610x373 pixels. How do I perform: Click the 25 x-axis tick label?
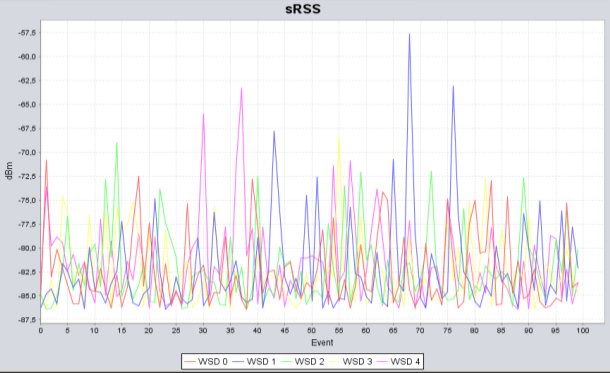(x=176, y=331)
